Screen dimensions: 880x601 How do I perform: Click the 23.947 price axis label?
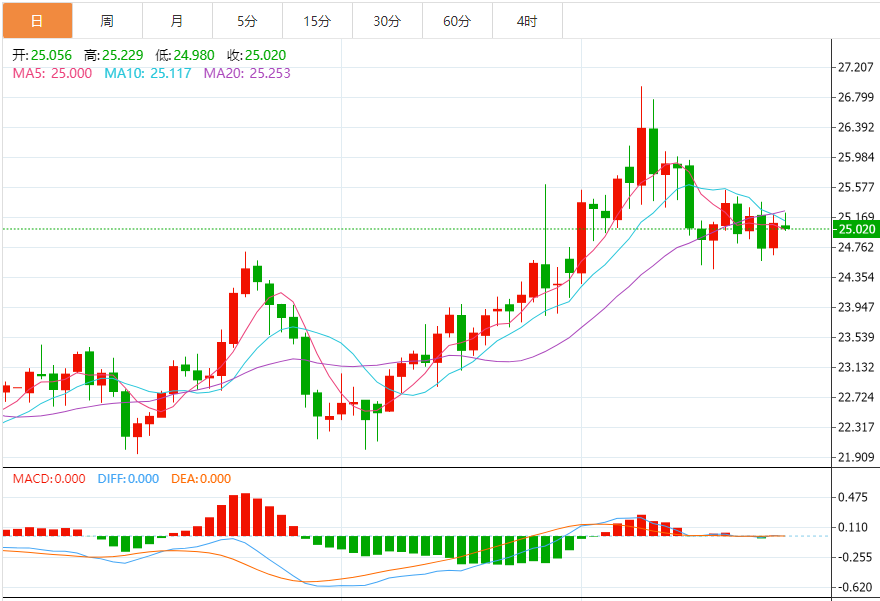click(856, 307)
